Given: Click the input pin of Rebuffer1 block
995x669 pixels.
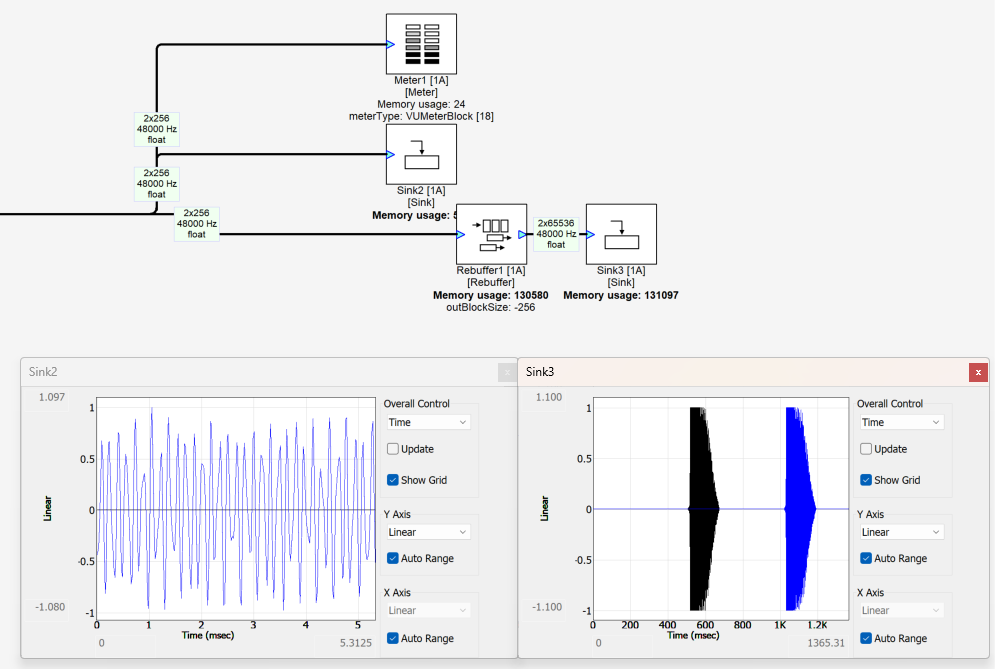Looking at the screenshot, I should 461,235.
